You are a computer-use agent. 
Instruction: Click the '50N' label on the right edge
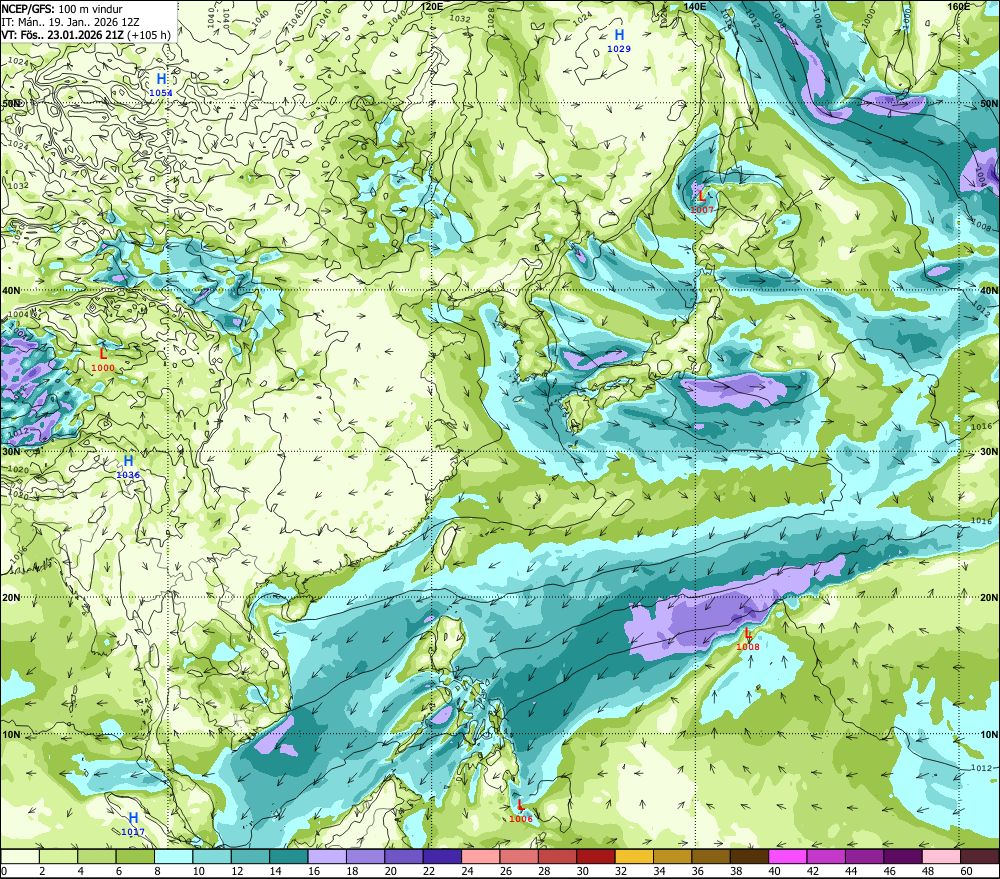[x=989, y=103]
